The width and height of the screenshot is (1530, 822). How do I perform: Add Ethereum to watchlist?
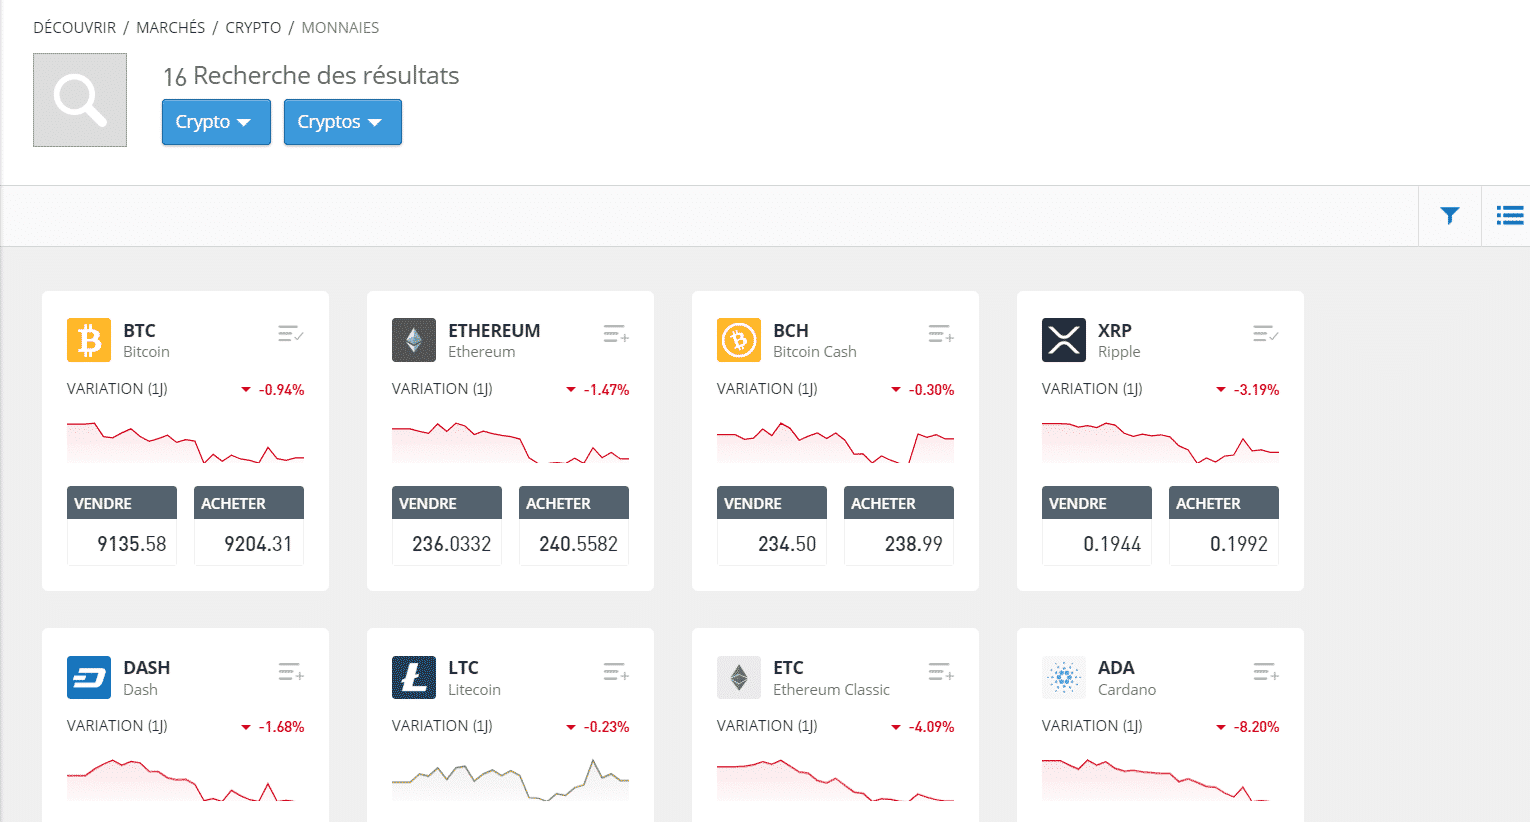(616, 334)
